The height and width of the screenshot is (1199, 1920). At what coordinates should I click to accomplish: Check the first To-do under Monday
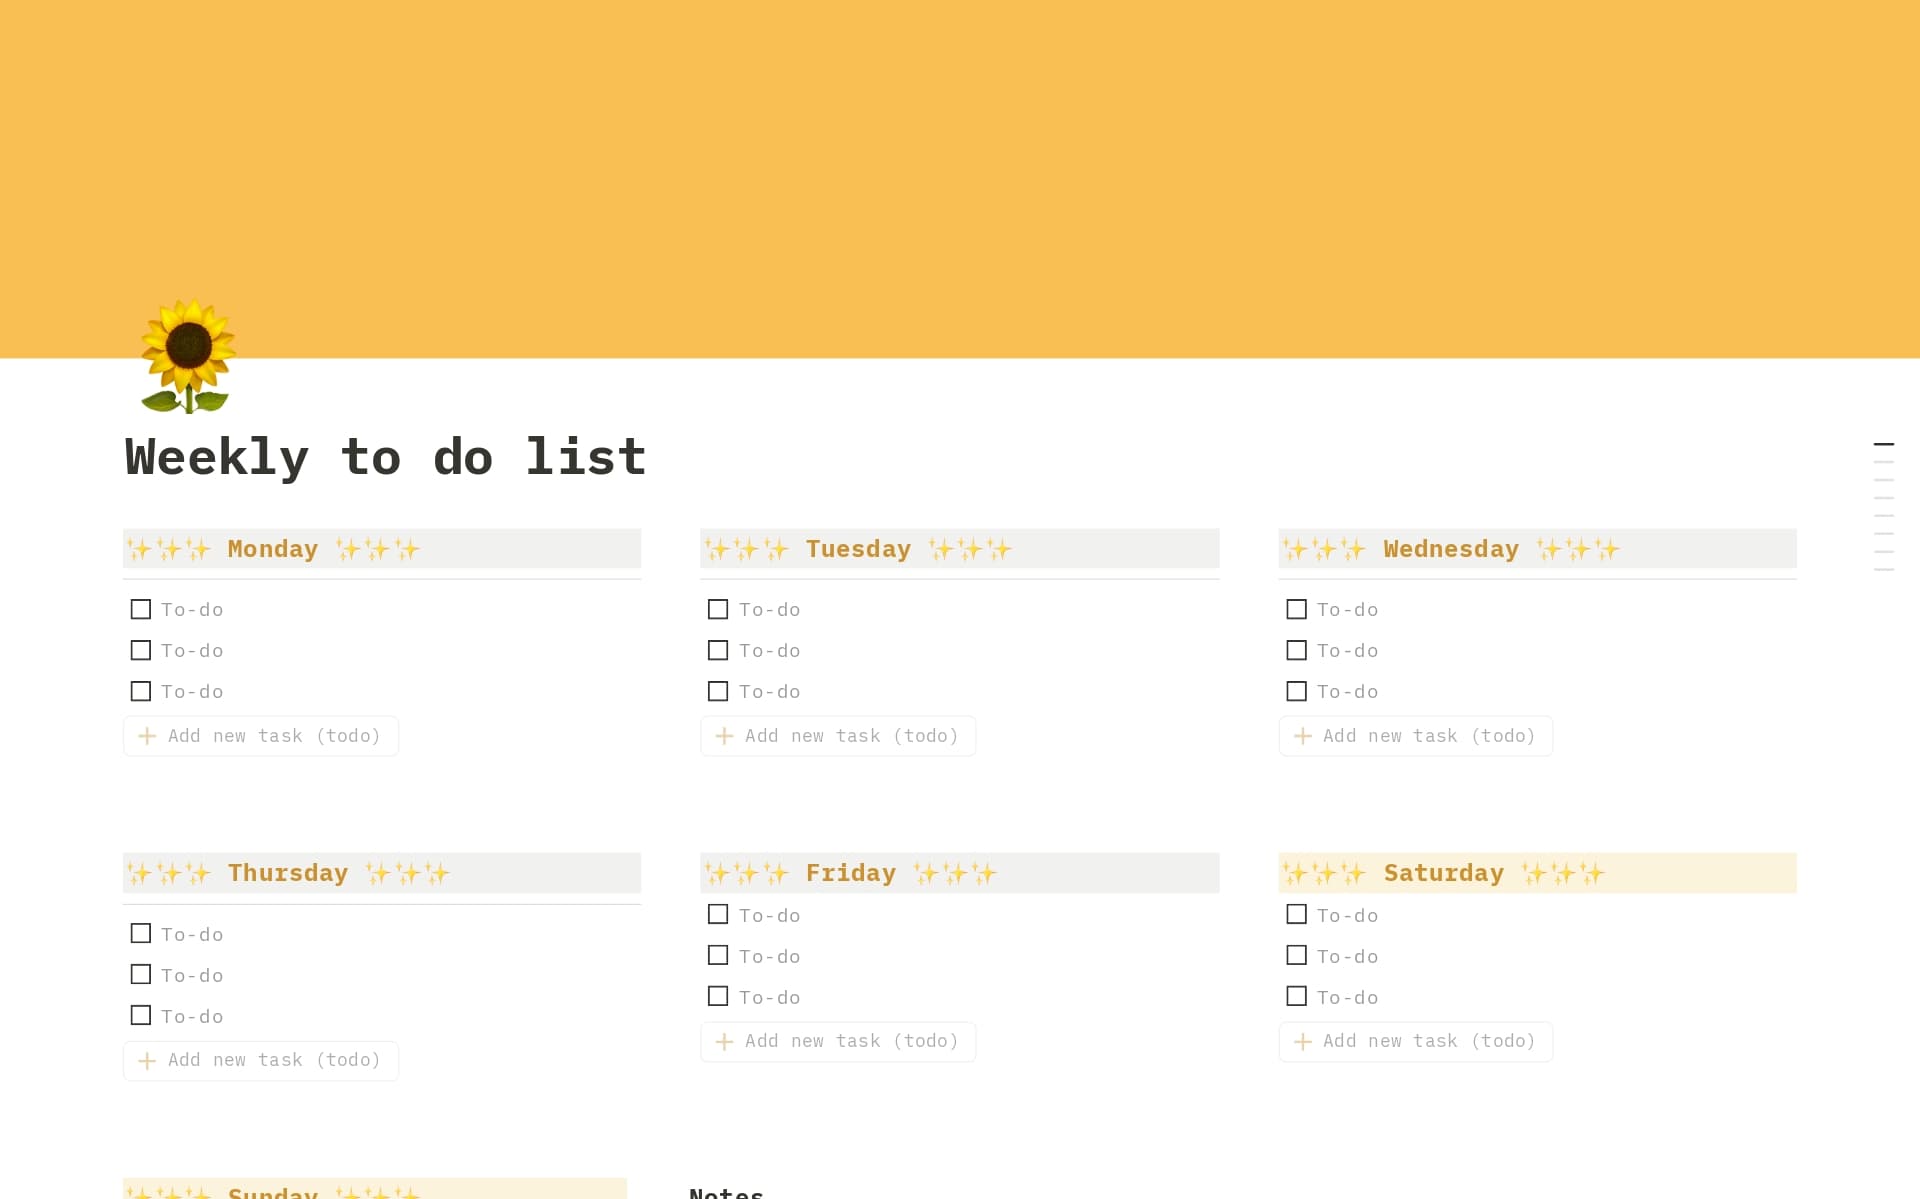click(x=140, y=608)
